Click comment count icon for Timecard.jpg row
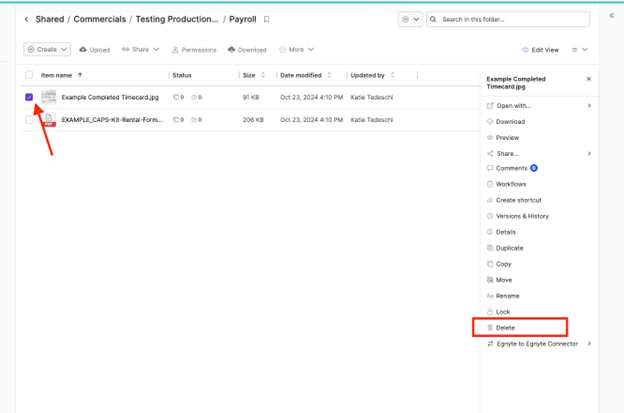624x413 pixels. click(176, 97)
